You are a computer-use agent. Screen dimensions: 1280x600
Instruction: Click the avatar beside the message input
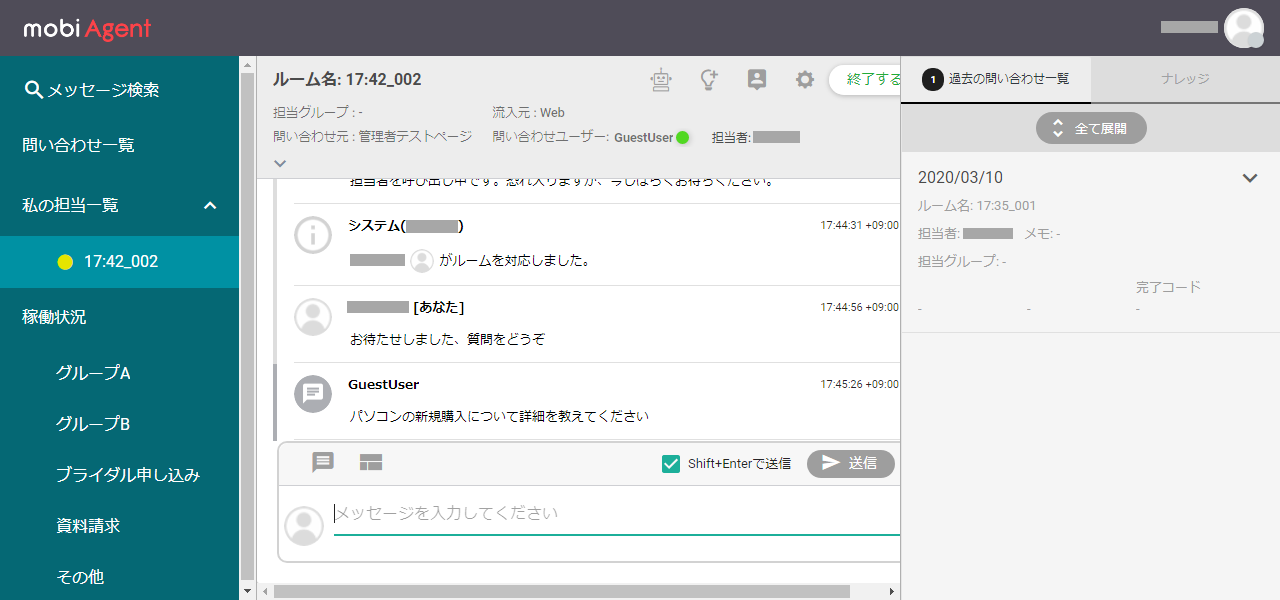tap(304, 526)
